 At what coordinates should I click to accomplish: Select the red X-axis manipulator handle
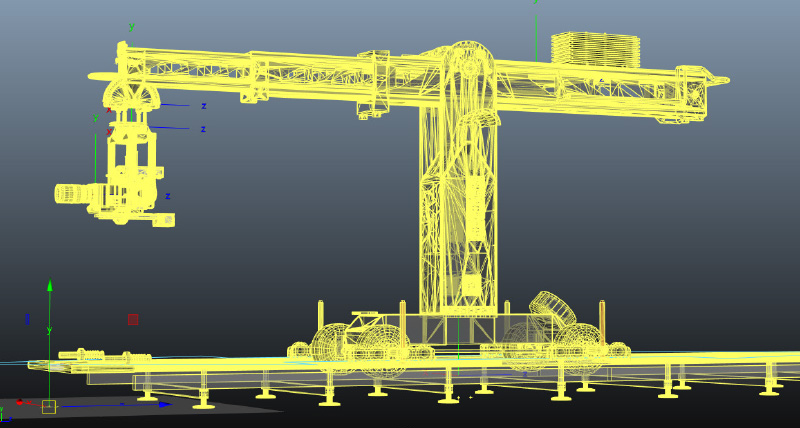pos(19,403)
